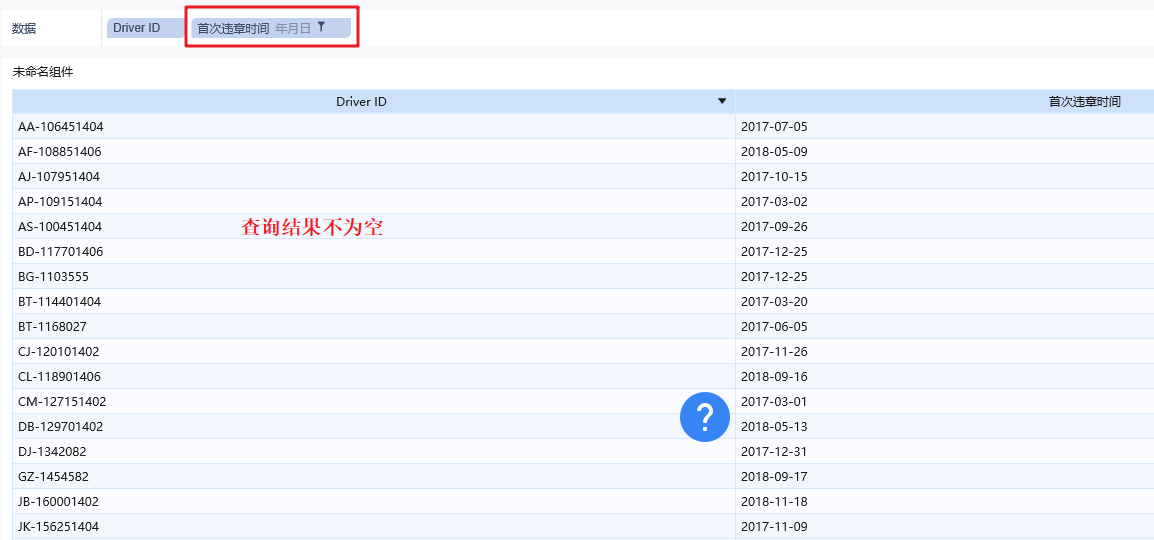Click the filter funnel icon on 首次违章时间 field
The width and height of the screenshot is (1154, 540).
pyautogui.click(x=321, y=27)
